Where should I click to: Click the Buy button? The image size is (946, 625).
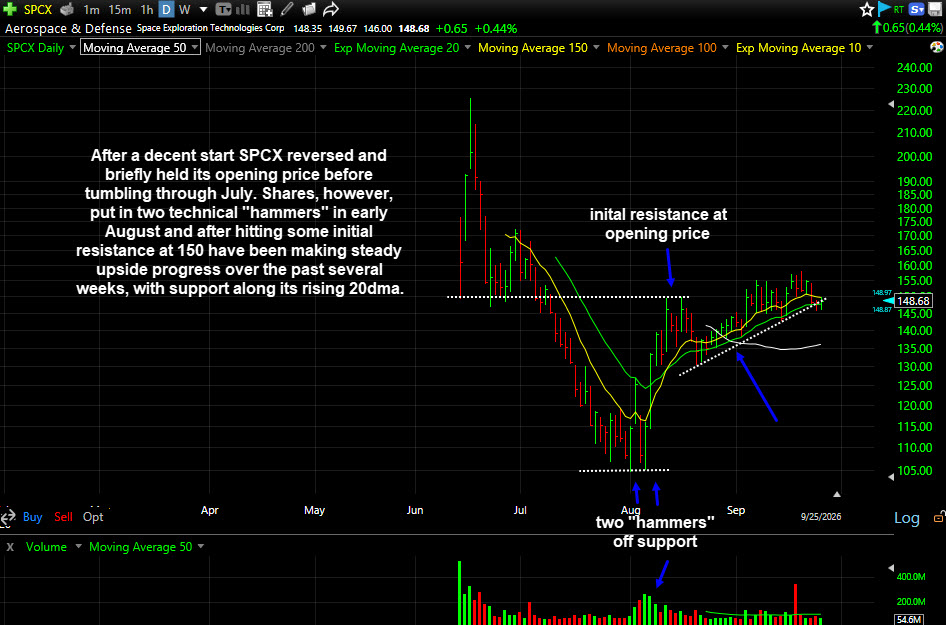click(x=33, y=517)
